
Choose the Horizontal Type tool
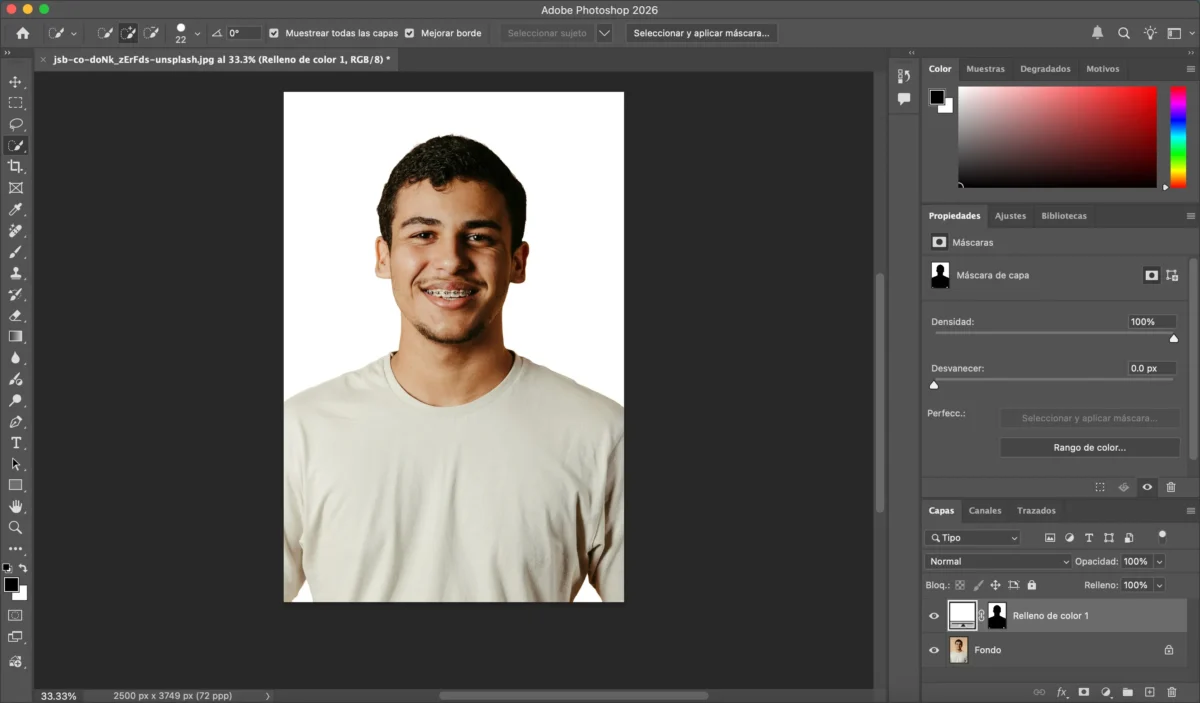pyautogui.click(x=16, y=441)
